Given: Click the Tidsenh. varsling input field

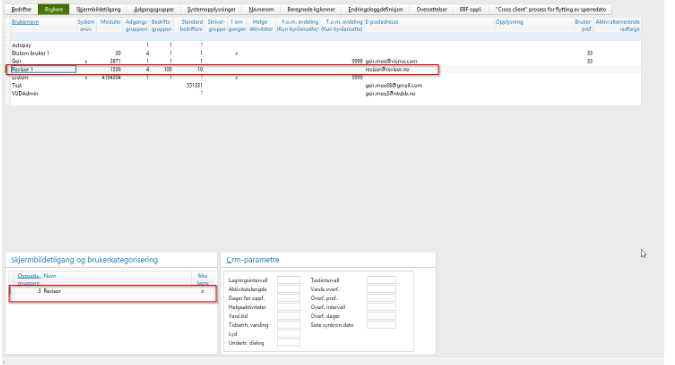Looking at the screenshot, I should click(x=288, y=325).
